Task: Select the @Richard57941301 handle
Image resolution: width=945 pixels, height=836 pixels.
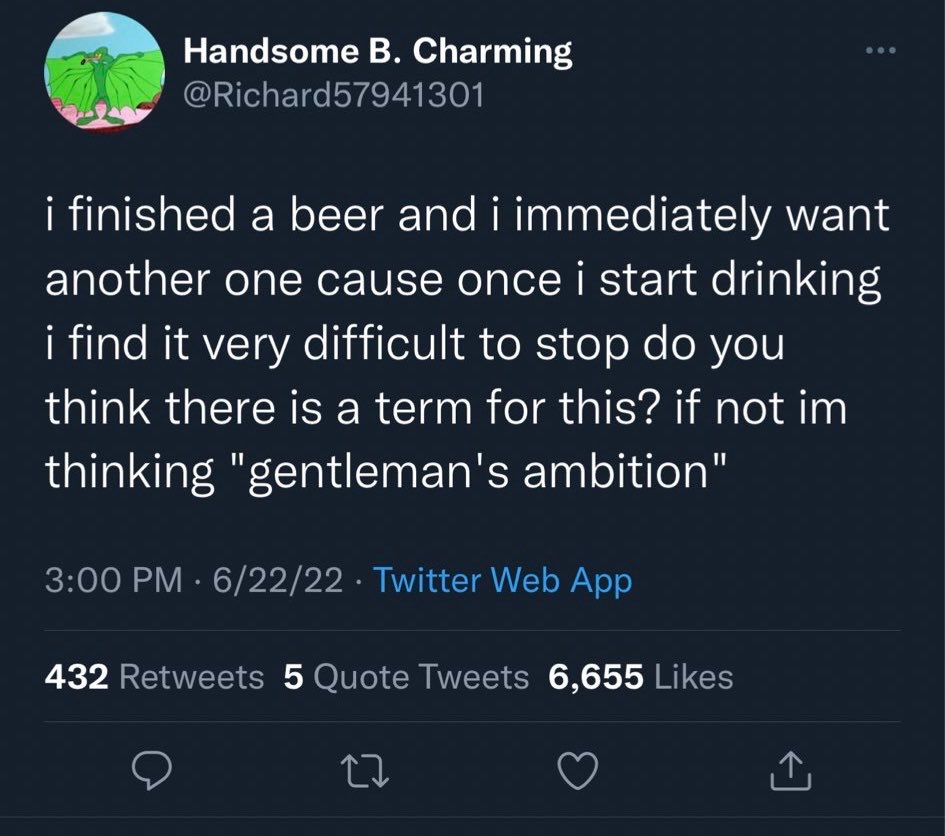Action: [333, 95]
